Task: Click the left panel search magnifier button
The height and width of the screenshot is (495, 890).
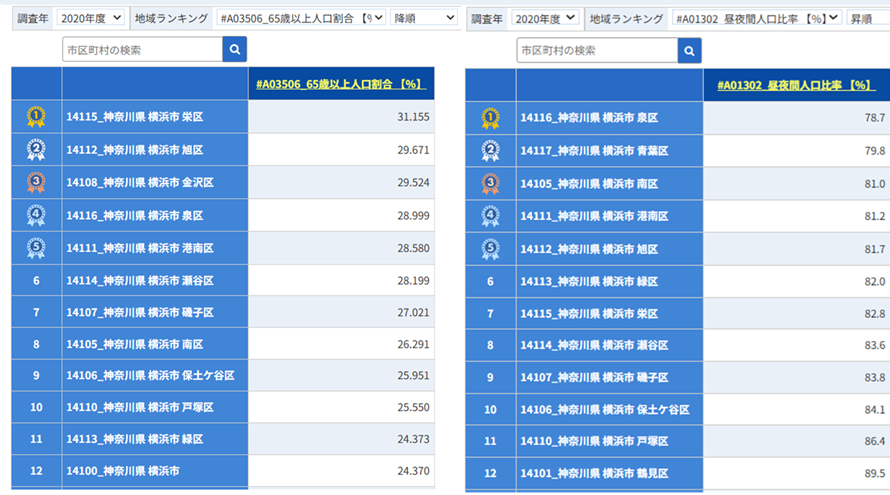Action: [x=234, y=50]
